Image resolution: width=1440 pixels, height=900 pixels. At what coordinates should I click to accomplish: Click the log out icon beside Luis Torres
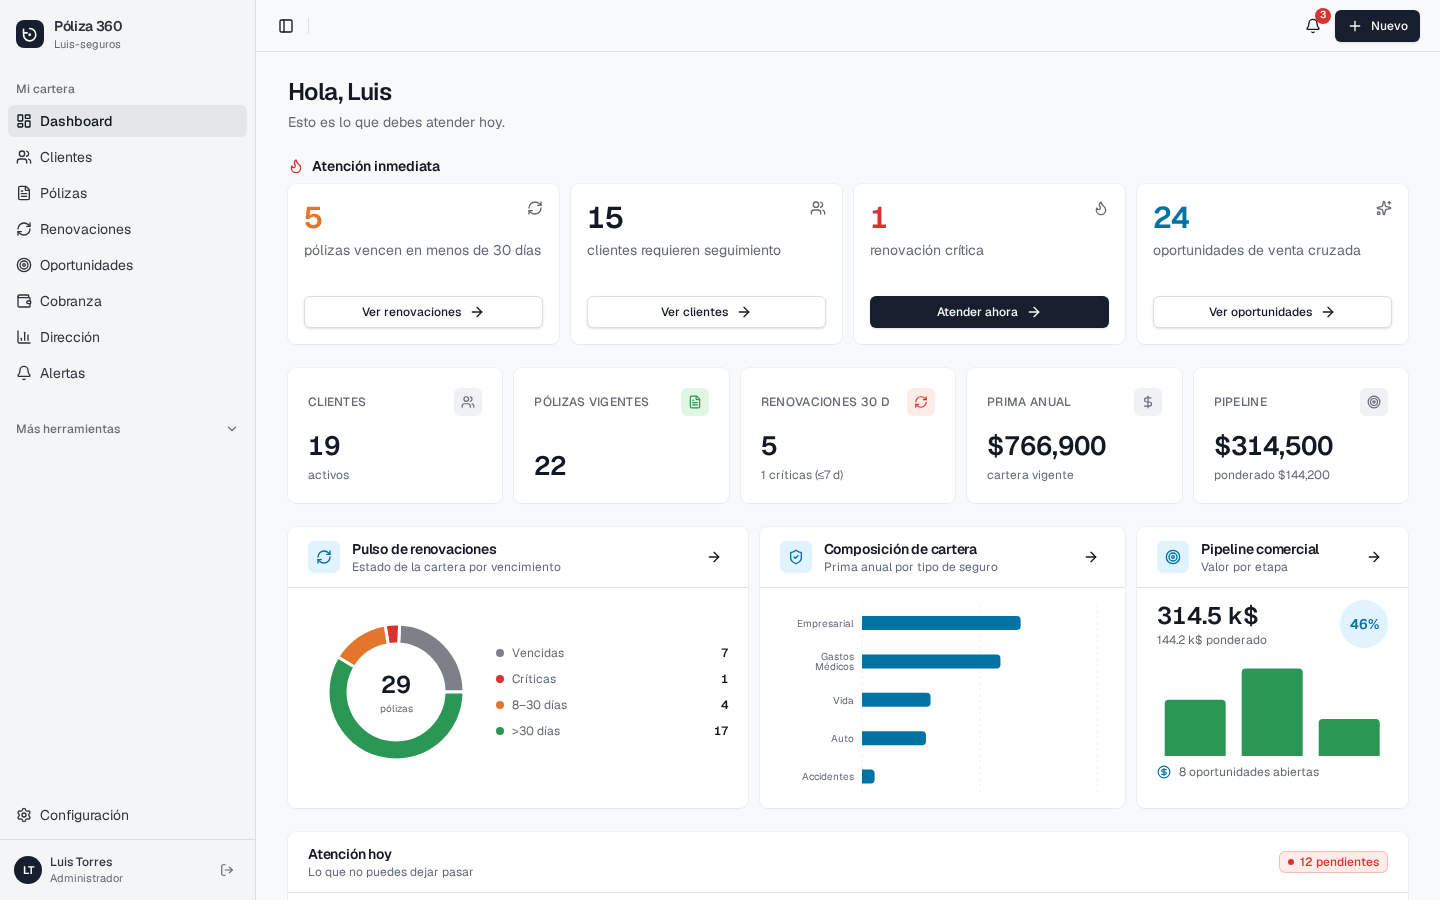(x=227, y=870)
